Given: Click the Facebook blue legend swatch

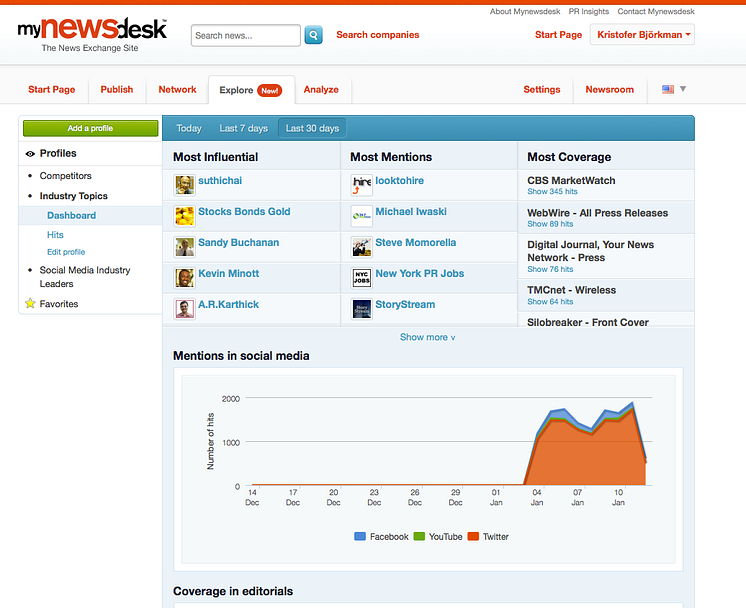Looking at the screenshot, I should pyautogui.click(x=360, y=537).
